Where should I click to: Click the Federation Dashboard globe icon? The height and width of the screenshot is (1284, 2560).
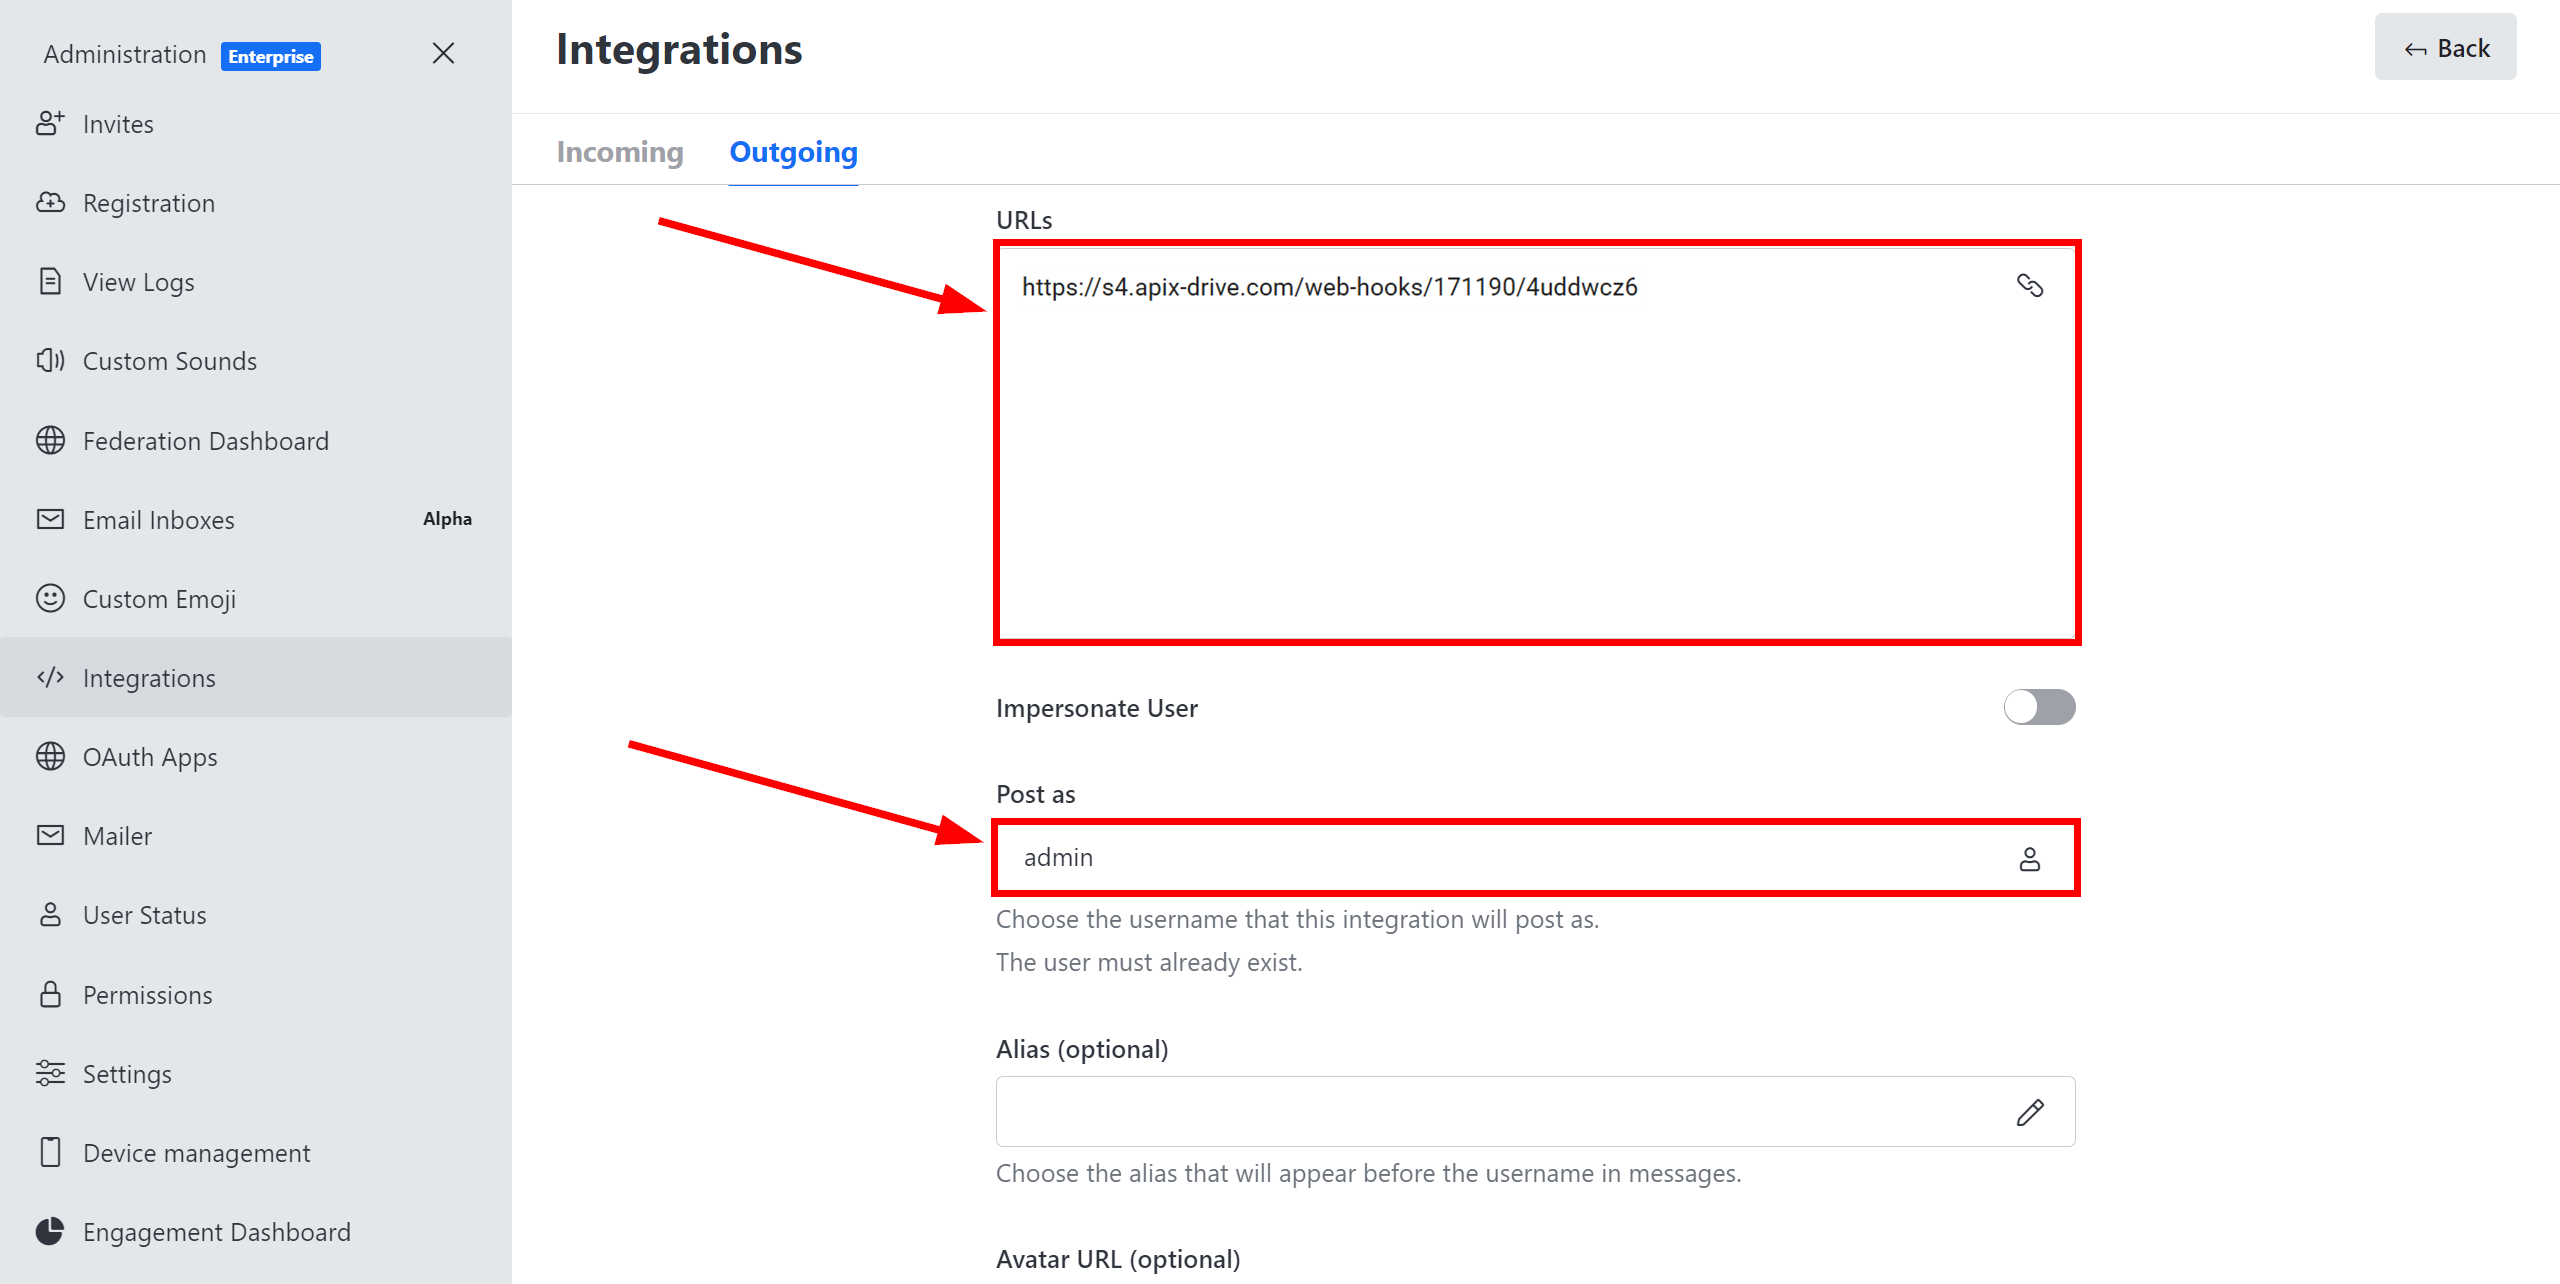point(50,440)
